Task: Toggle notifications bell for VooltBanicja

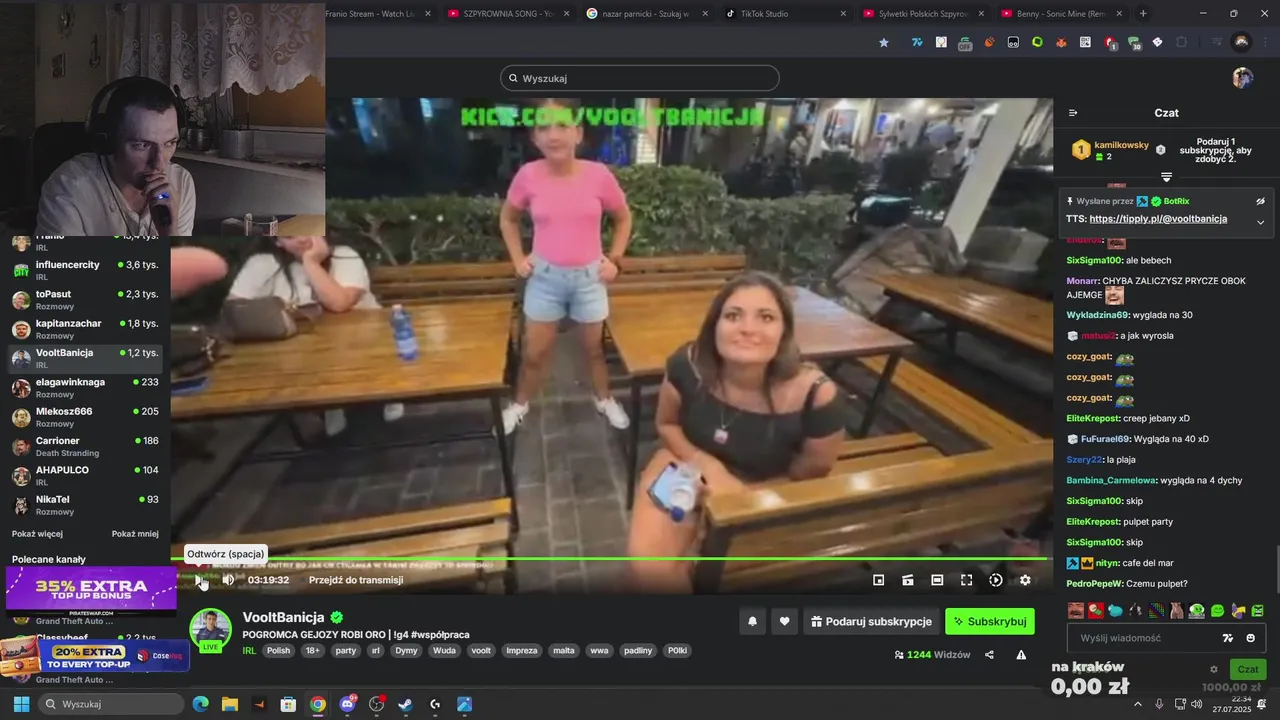Action: [x=753, y=621]
